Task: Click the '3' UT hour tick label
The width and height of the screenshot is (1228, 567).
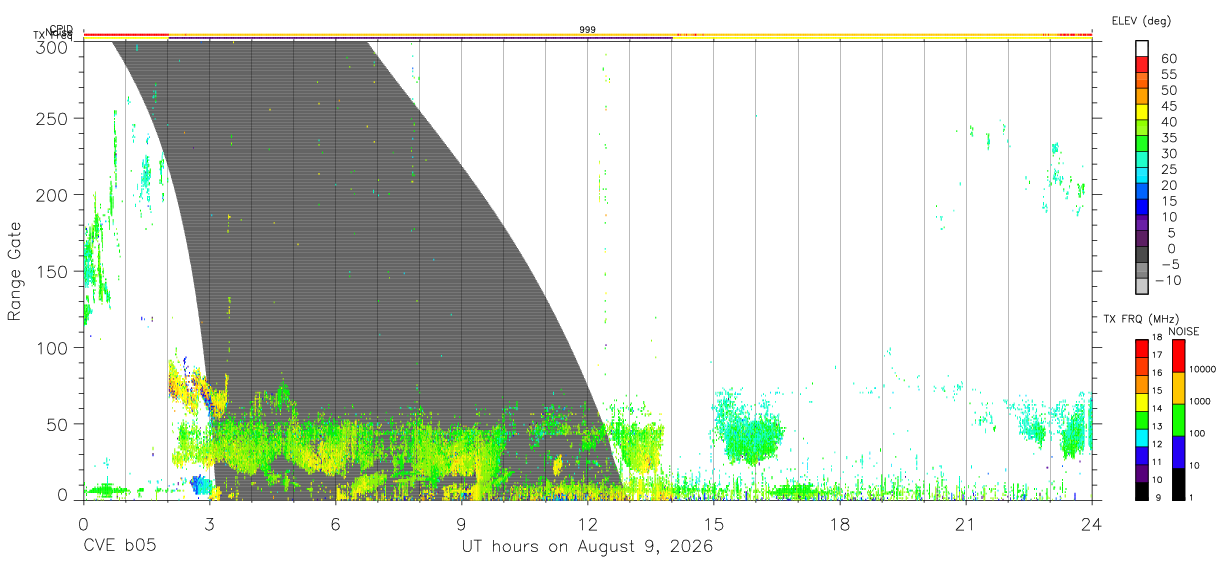Action: click(x=209, y=523)
